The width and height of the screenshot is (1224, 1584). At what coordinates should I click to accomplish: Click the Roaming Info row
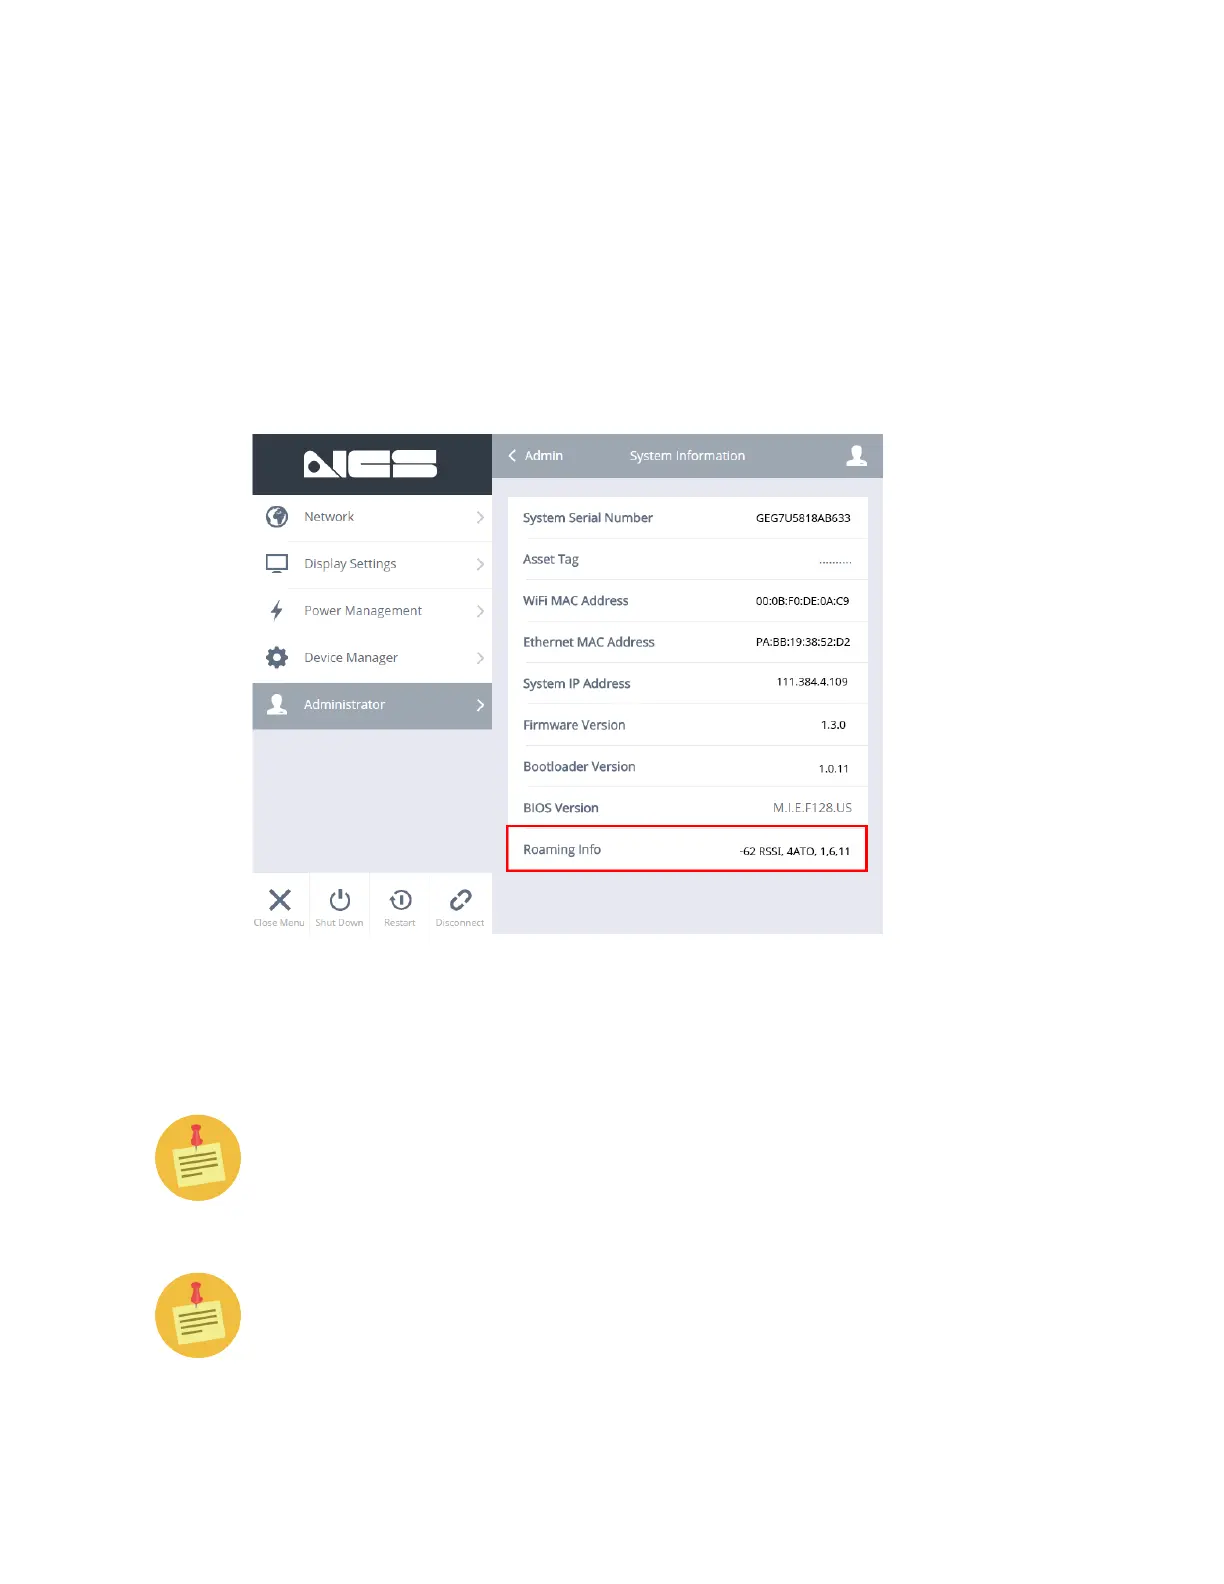687,849
